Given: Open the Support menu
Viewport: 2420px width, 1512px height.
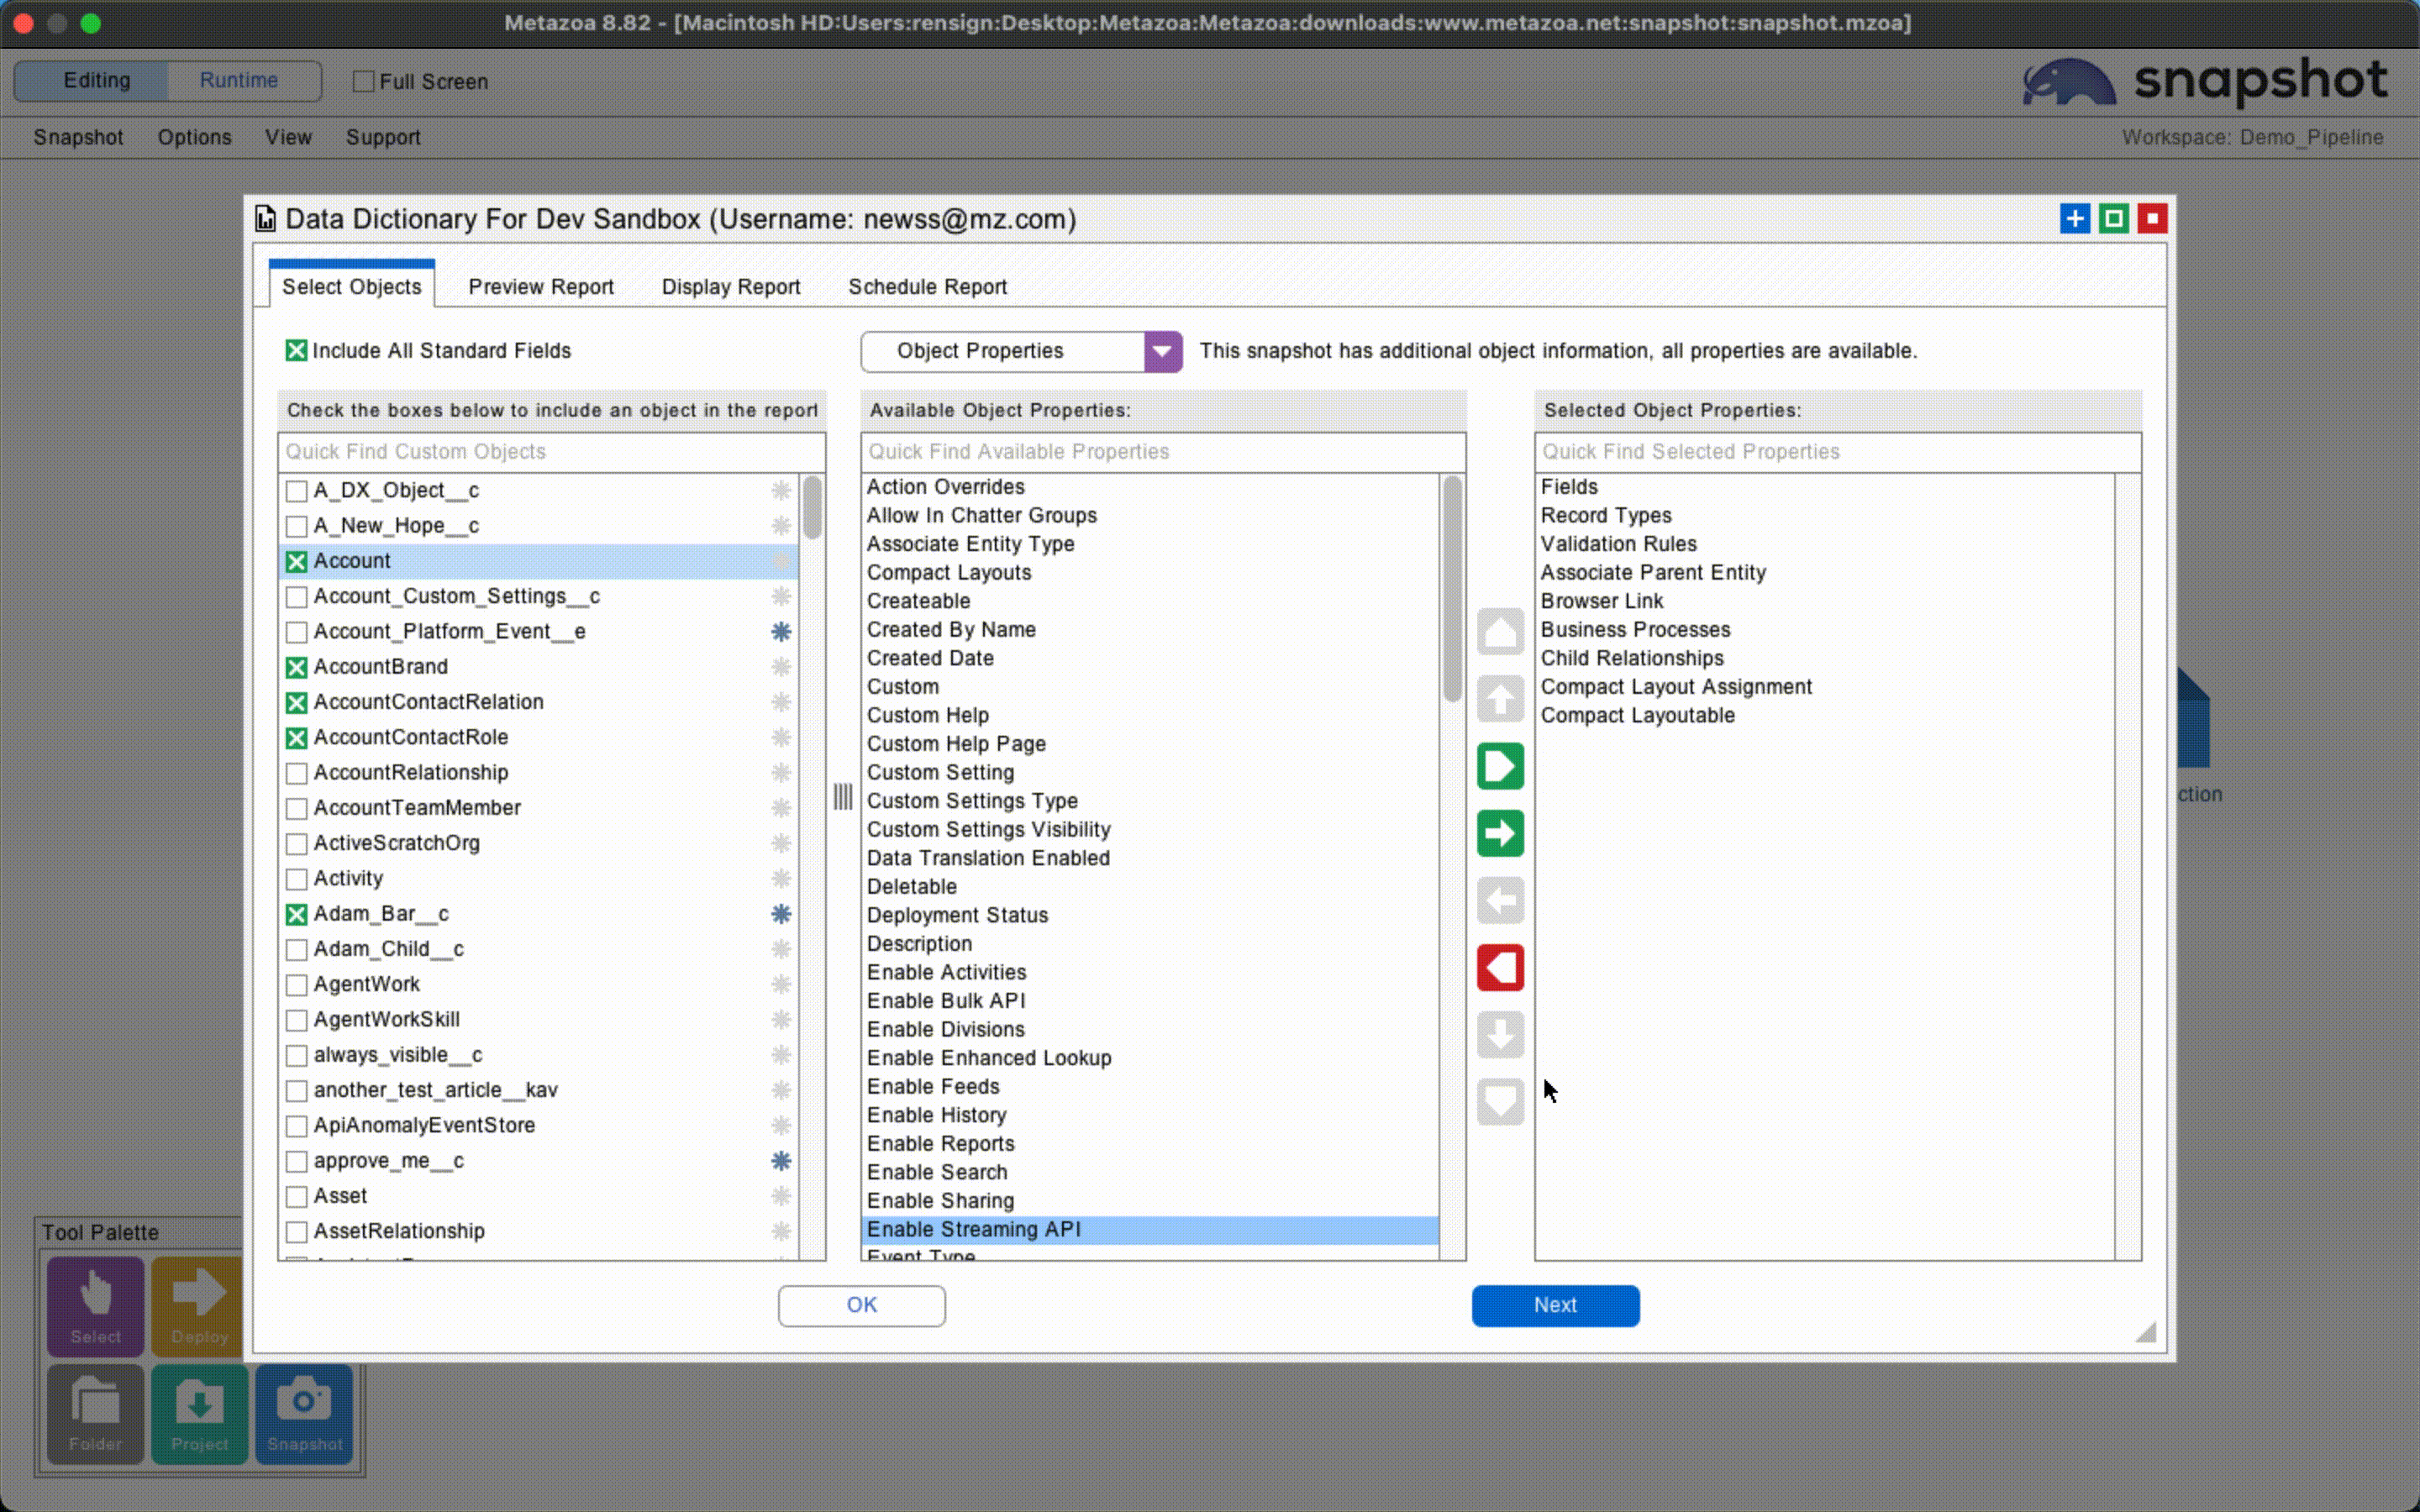Looking at the screenshot, I should [x=383, y=137].
